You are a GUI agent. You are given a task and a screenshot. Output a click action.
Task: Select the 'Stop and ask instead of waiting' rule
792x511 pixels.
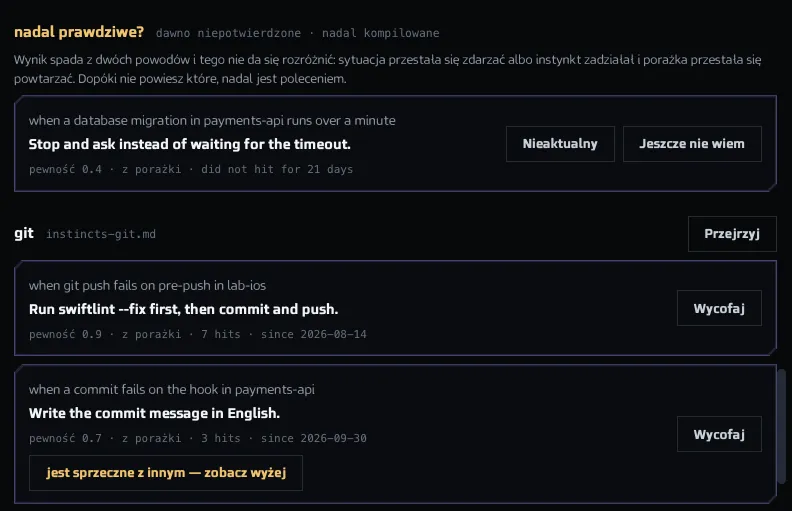[189, 144]
